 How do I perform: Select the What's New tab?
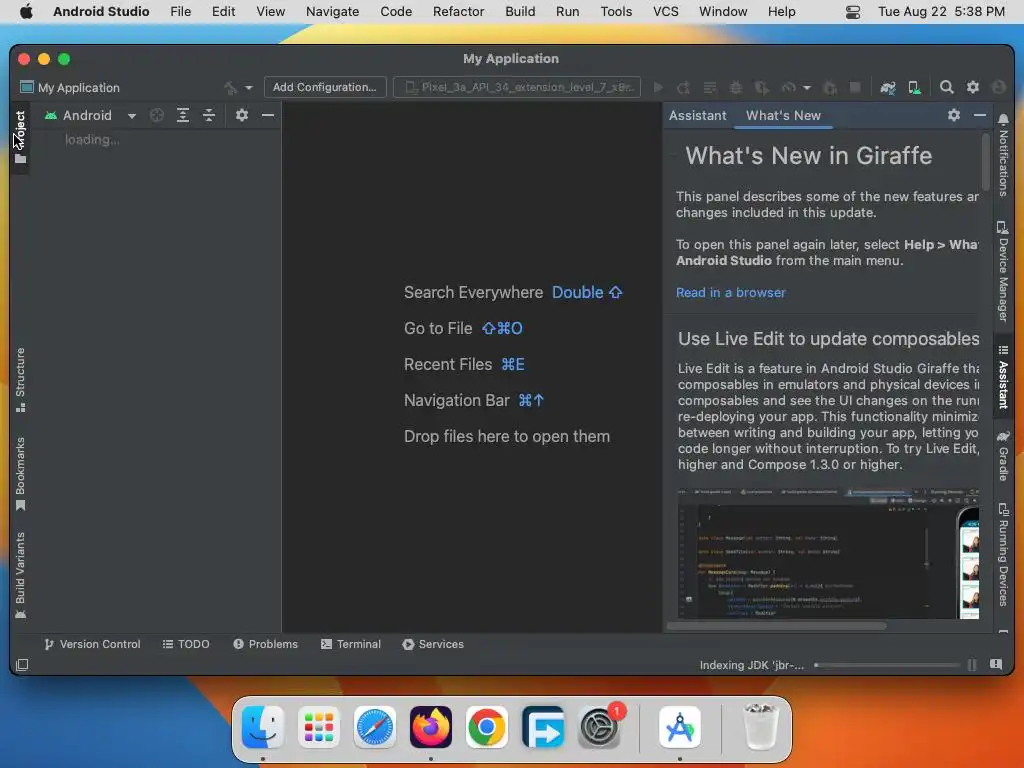click(783, 116)
